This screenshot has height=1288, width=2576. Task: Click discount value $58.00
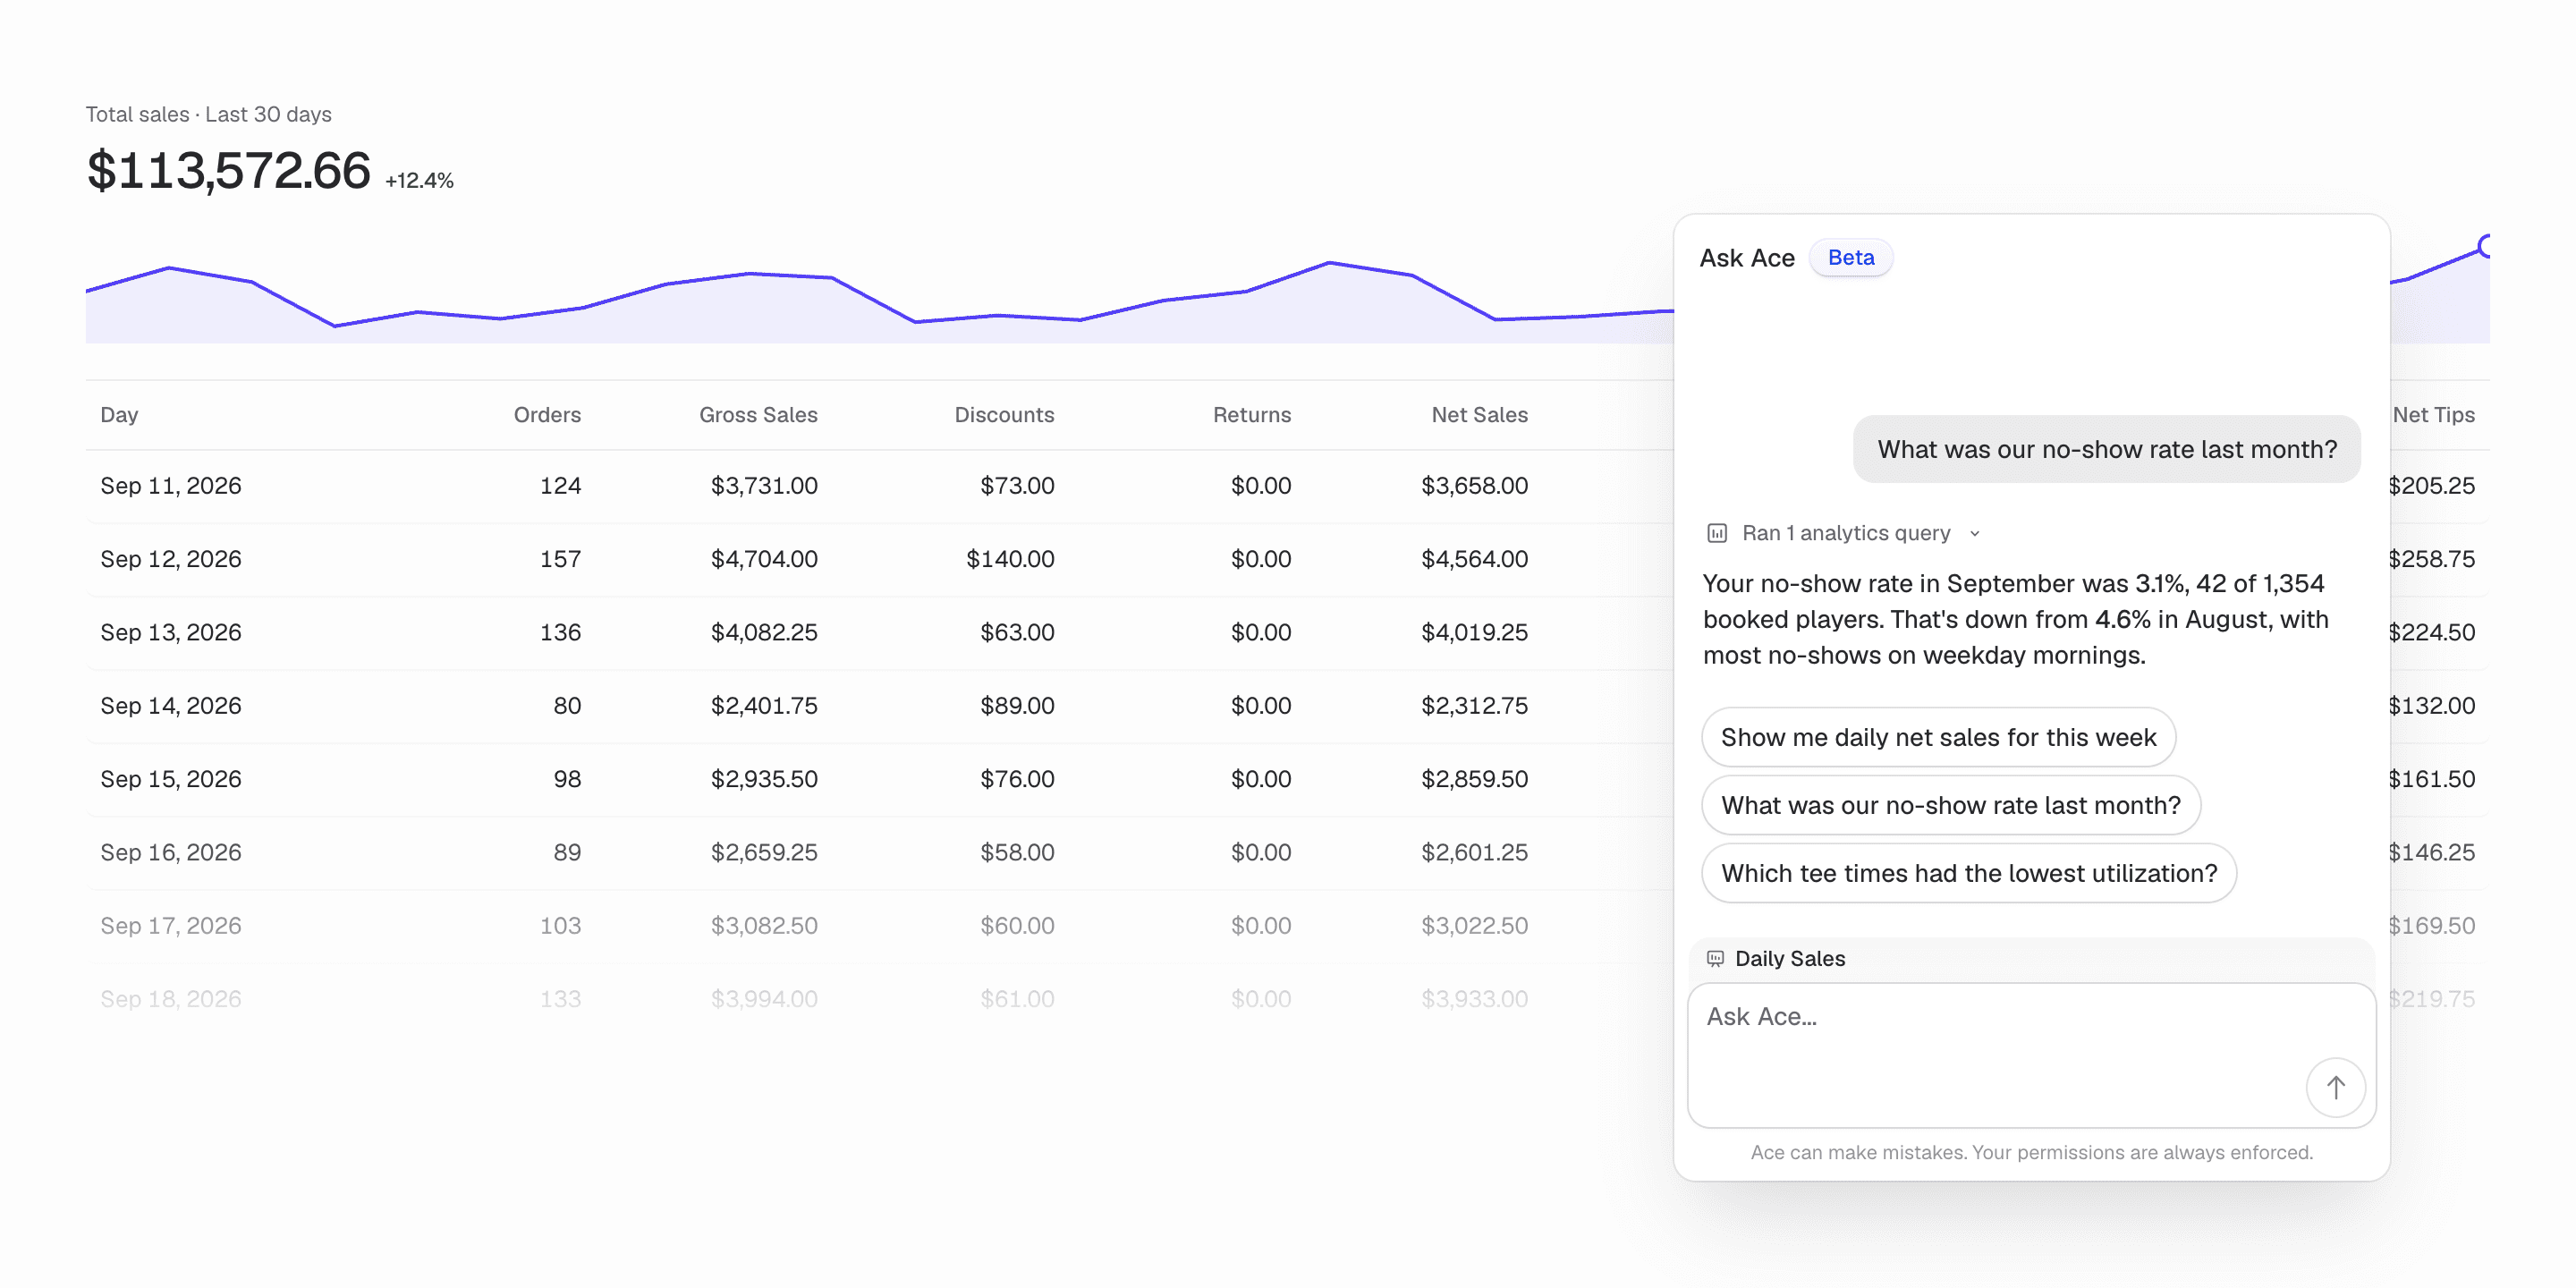1017,852
